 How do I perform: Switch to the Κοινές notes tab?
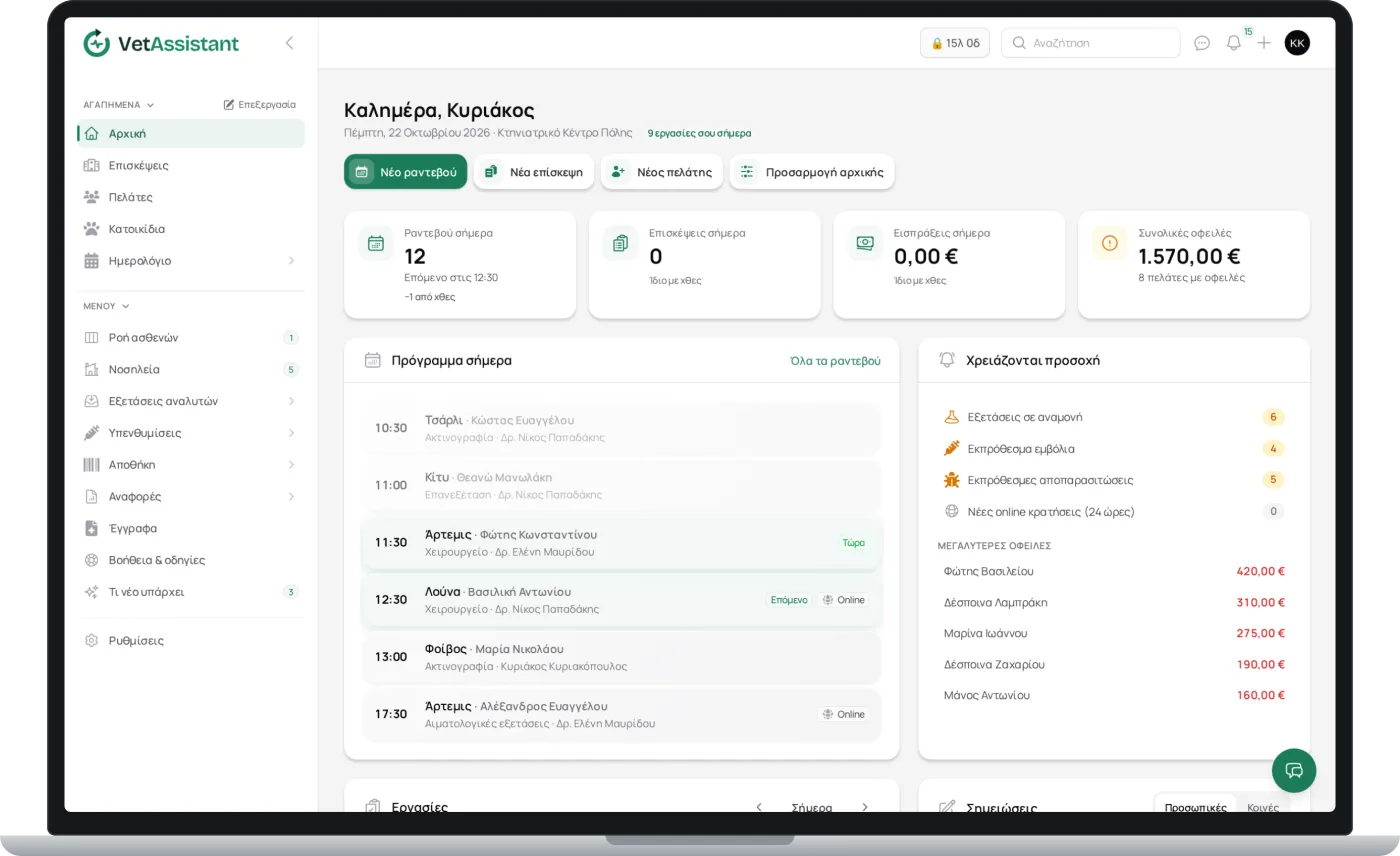coord(1263,807)
